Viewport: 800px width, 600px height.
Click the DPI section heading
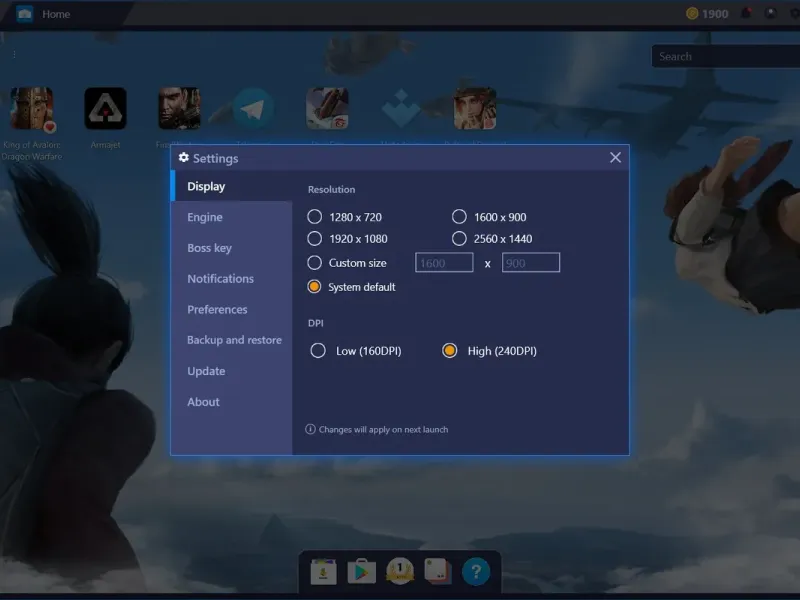(x=316, y=323)
